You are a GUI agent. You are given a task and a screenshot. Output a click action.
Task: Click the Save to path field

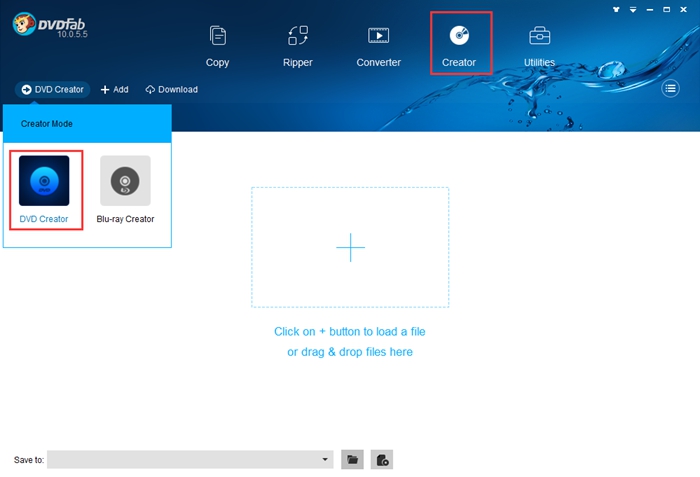pyautogui.click(x=190, y=460)
